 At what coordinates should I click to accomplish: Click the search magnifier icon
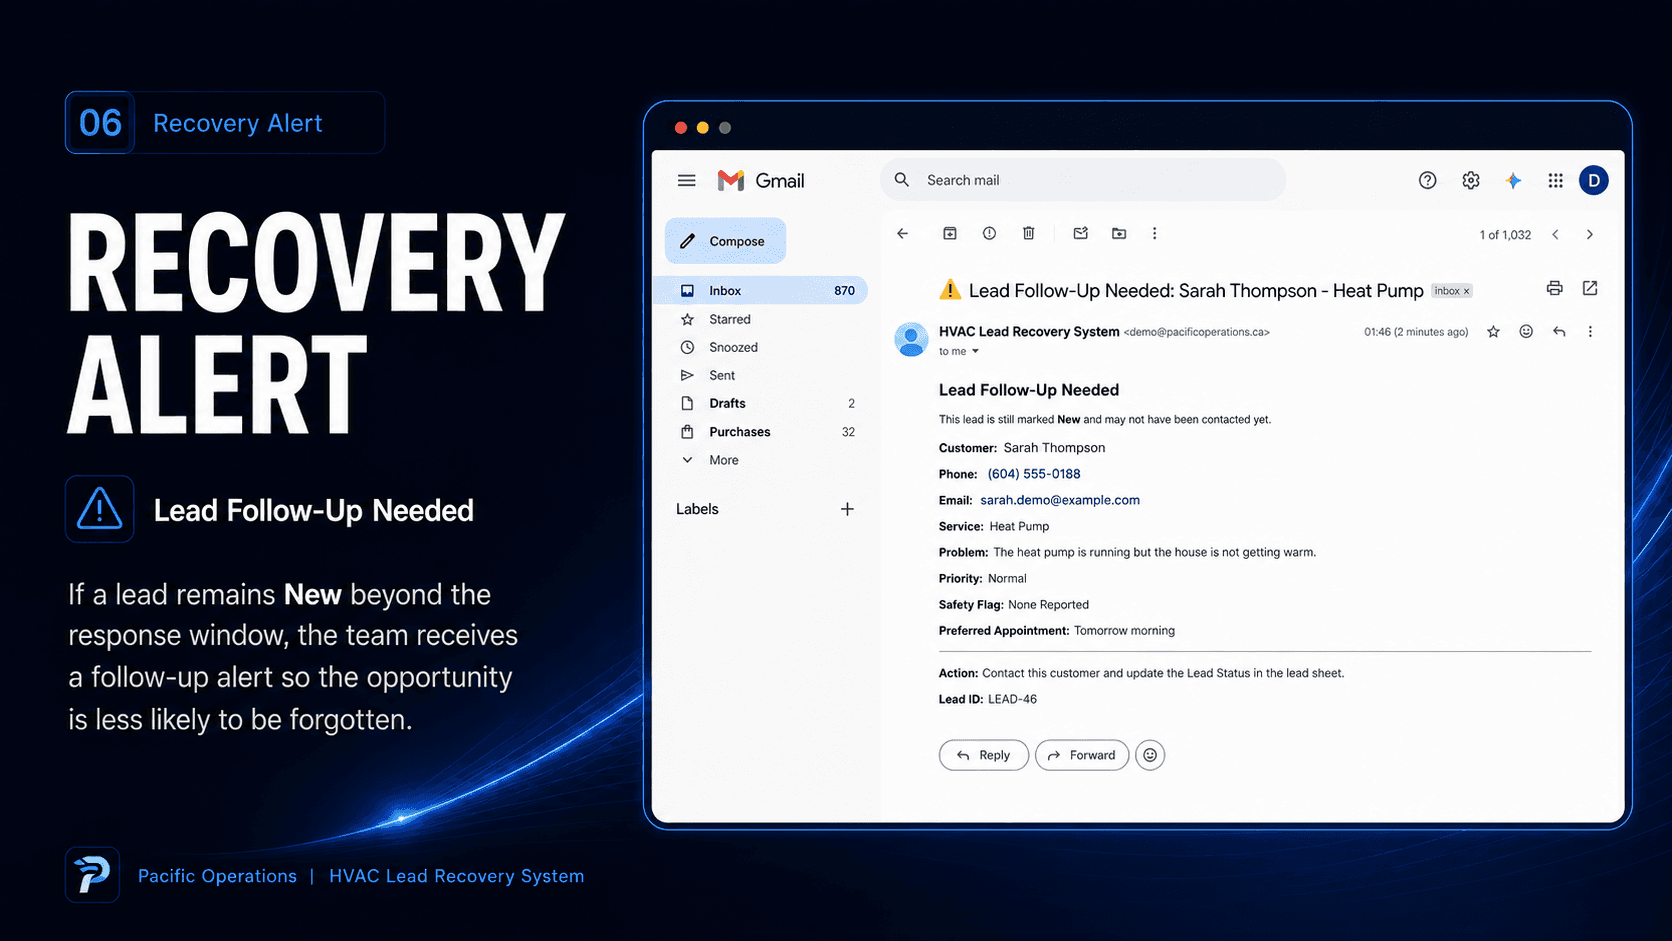[901, 180]
